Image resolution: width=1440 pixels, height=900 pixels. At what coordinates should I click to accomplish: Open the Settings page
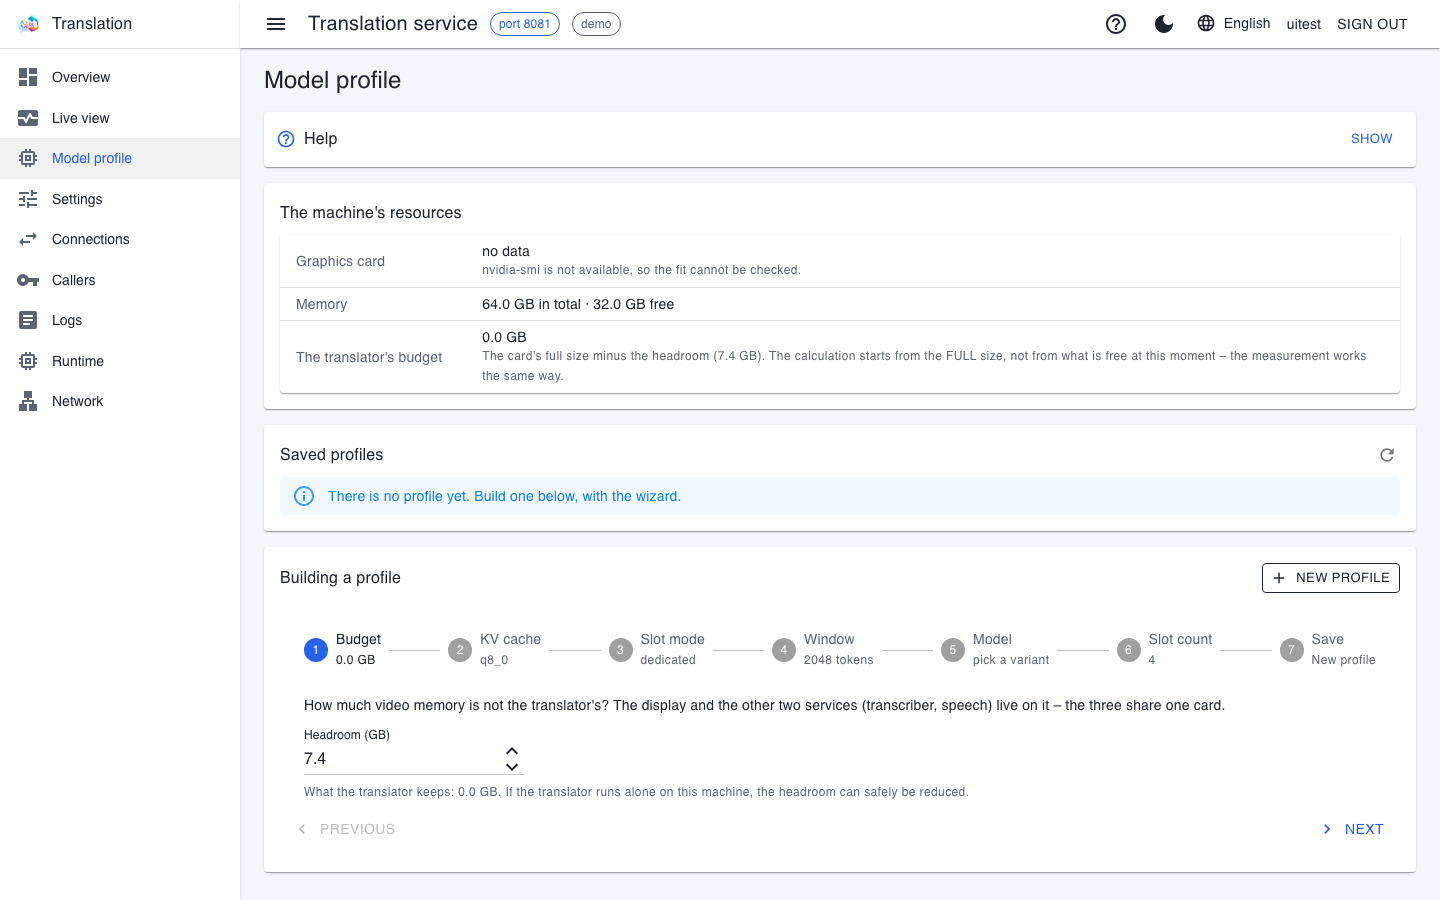coord(120,199)
